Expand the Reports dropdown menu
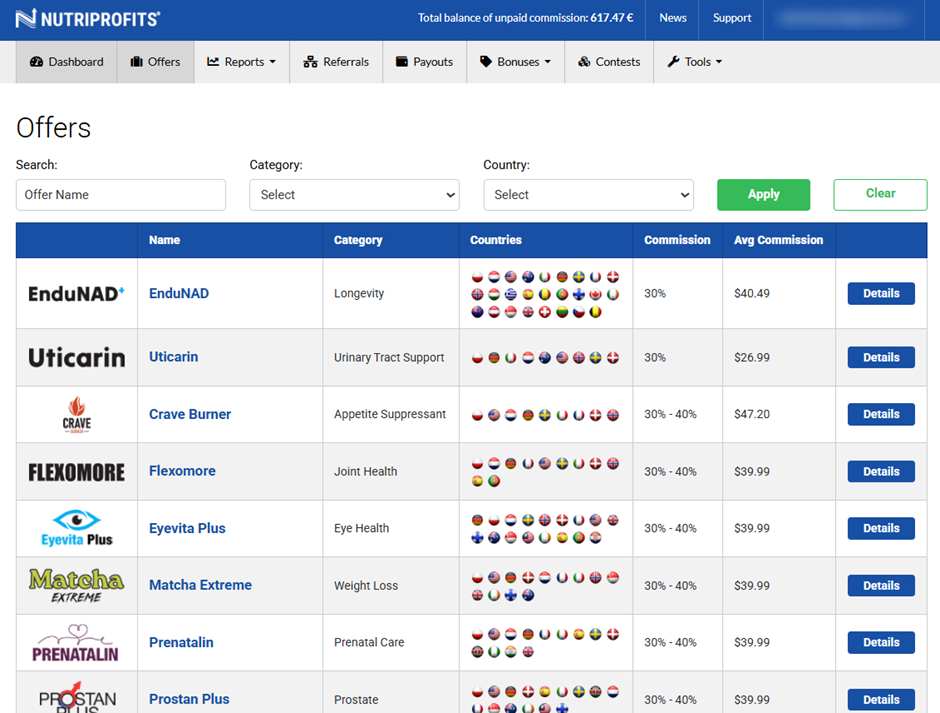940x713 pixels. [x=242, y=62]
